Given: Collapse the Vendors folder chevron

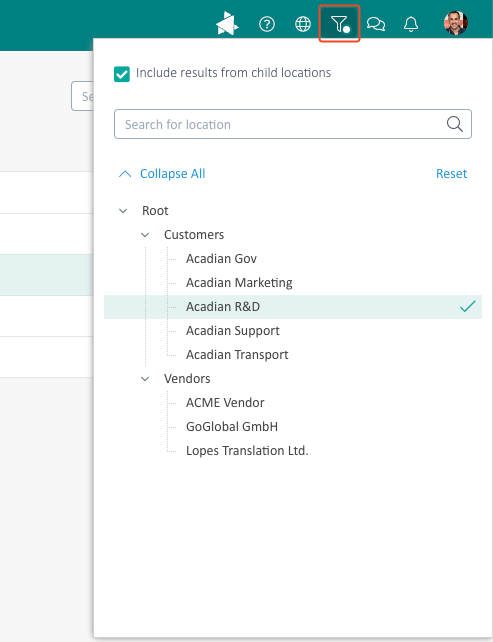Looking at the screenshot, I should point(145,379).
